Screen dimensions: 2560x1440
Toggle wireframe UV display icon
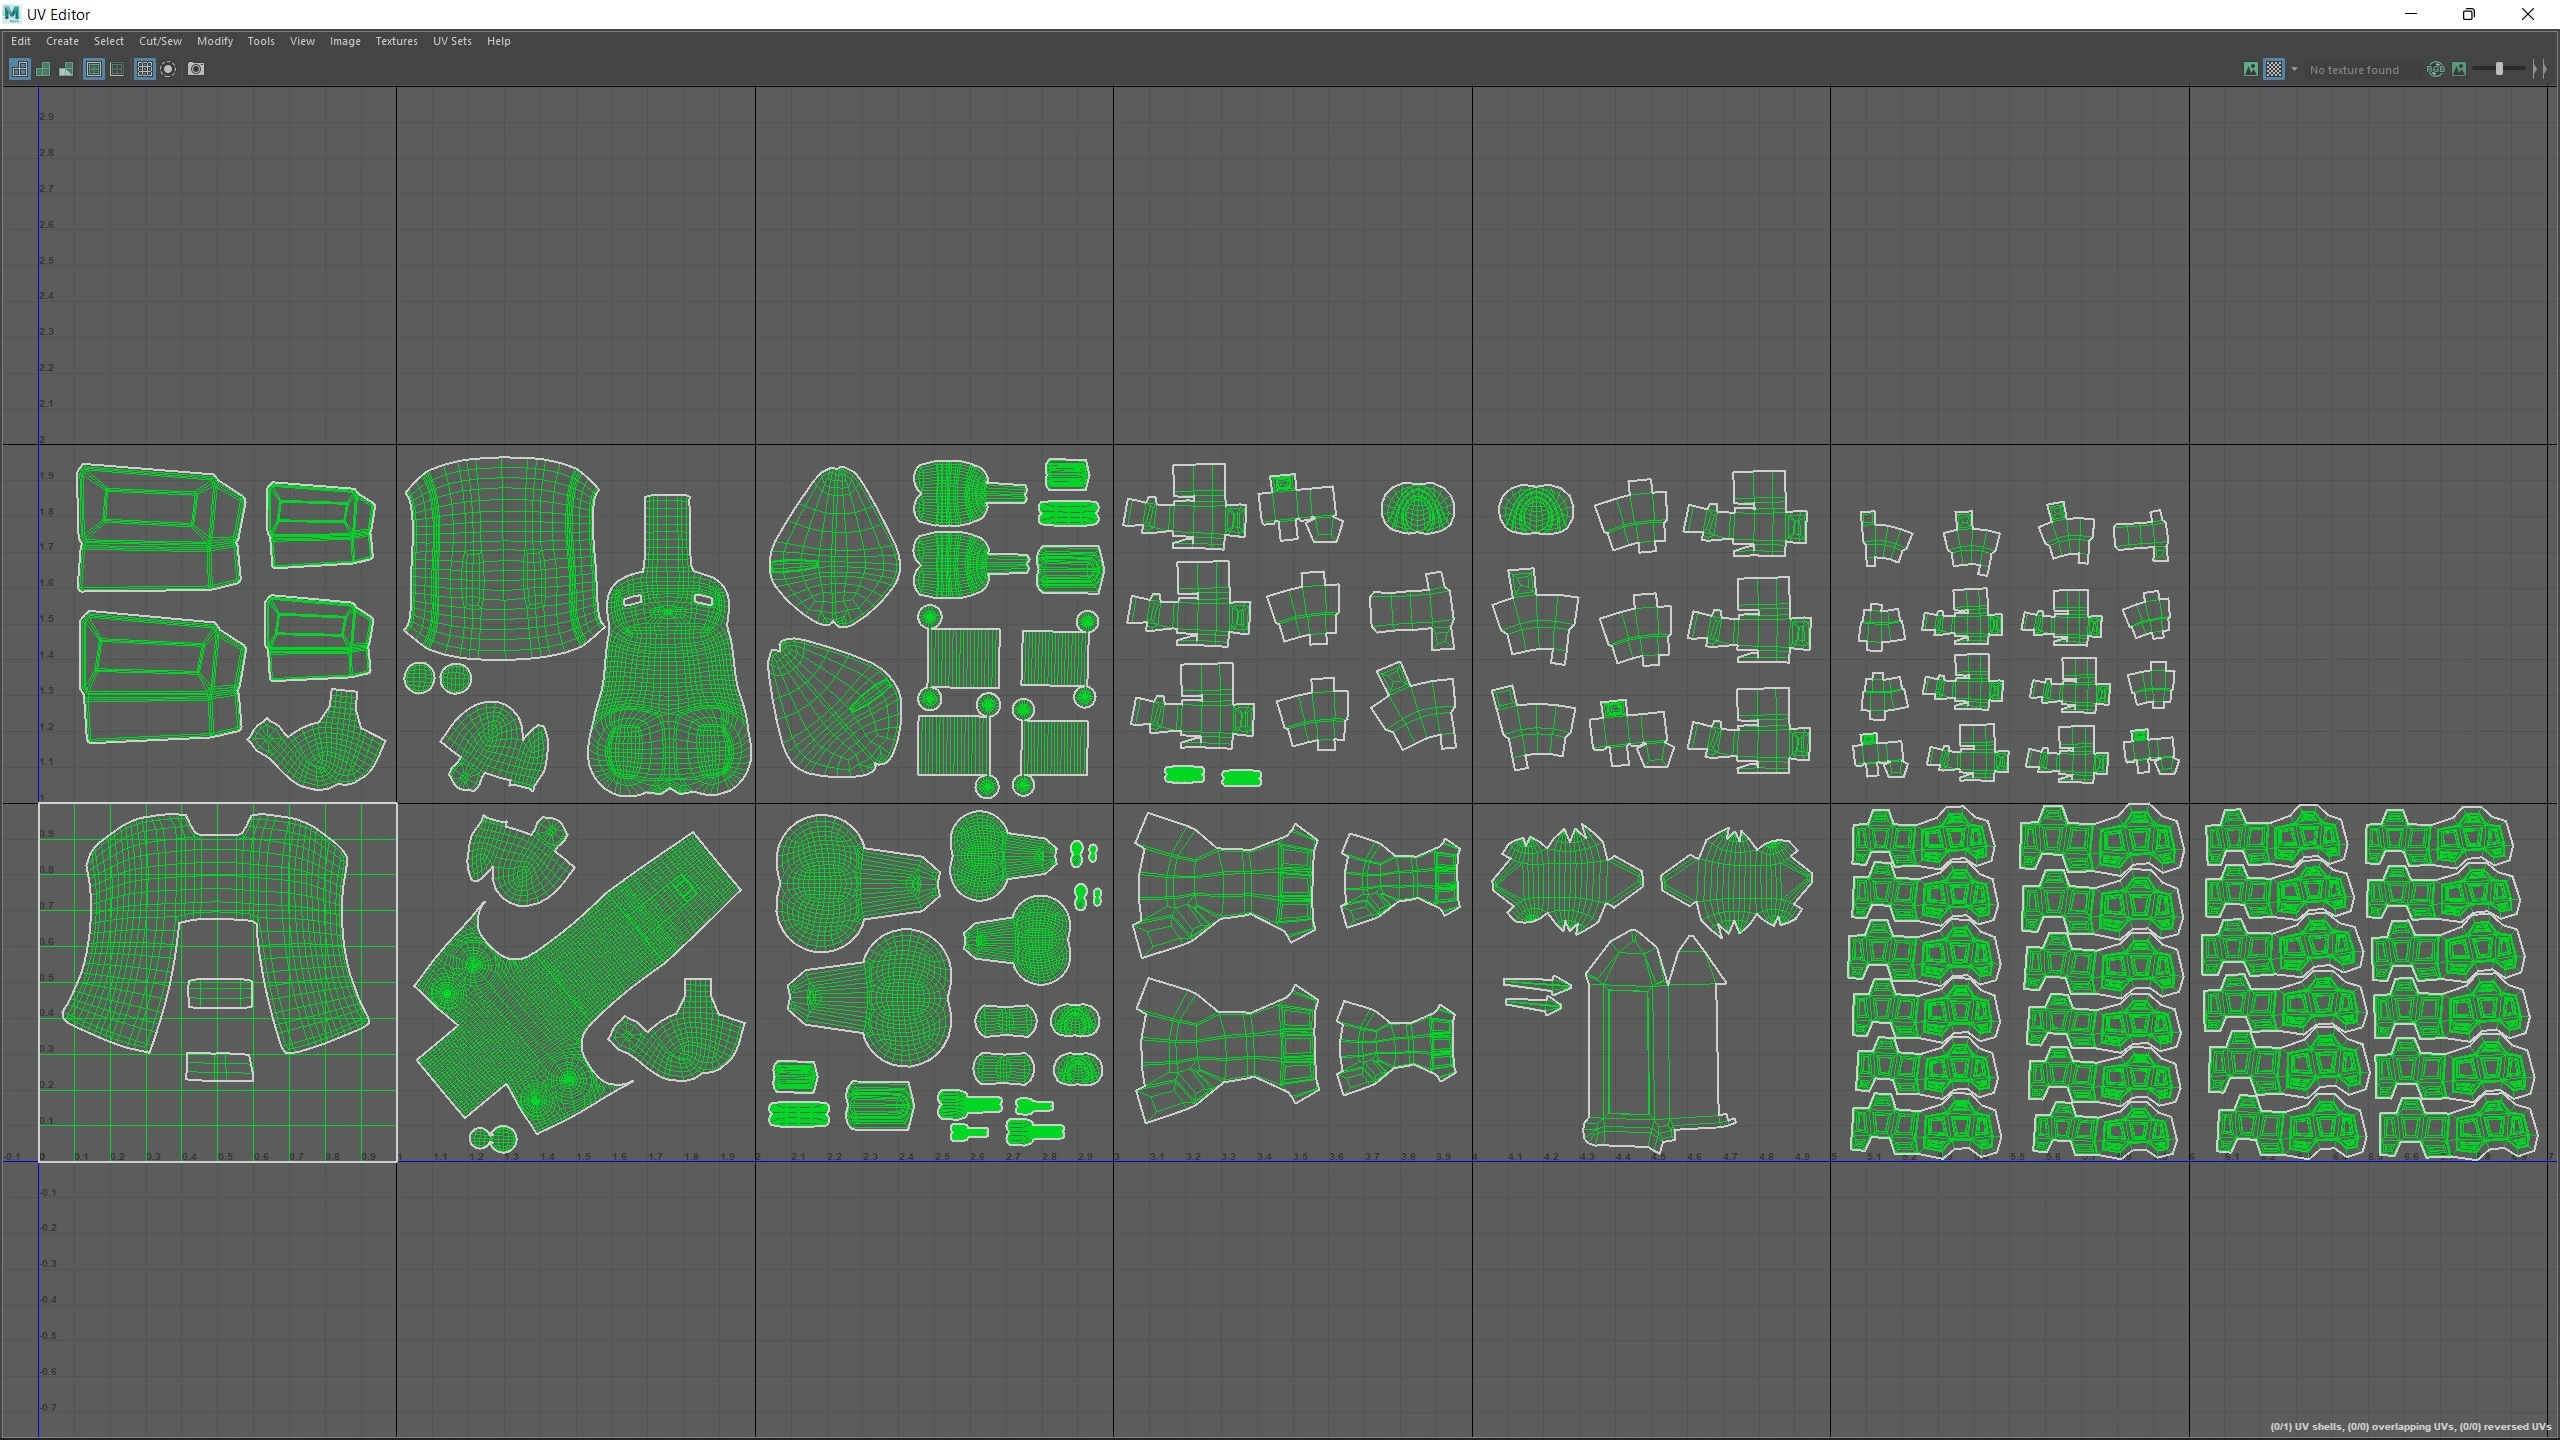20,69
